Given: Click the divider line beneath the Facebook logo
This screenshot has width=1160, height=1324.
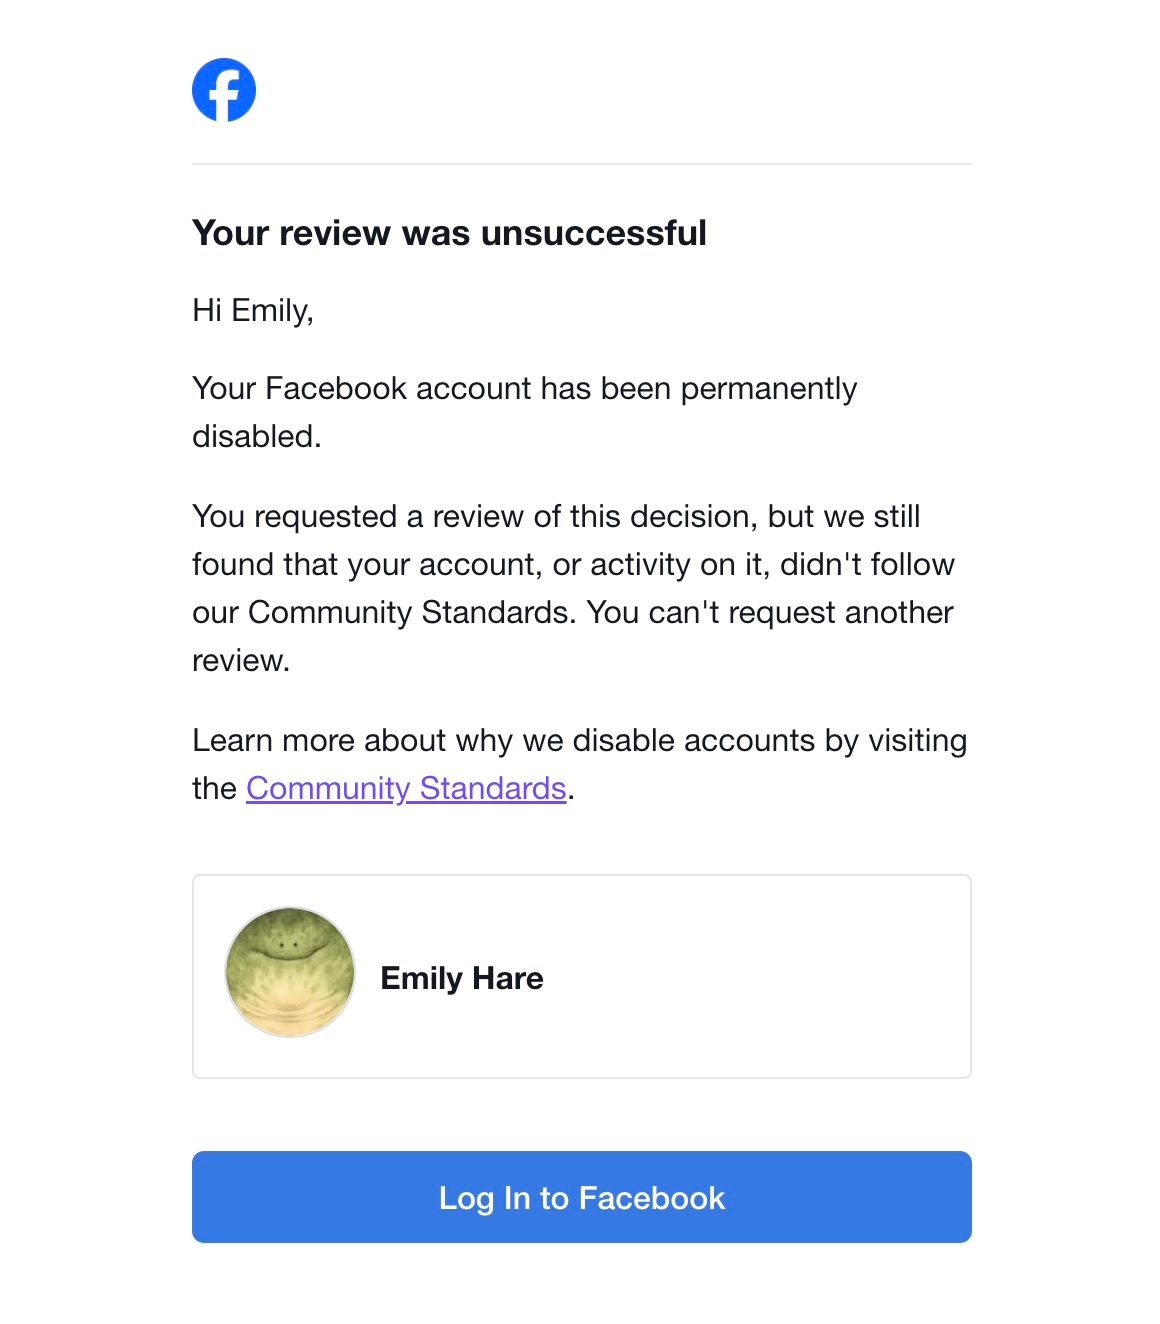Looking at the screenshot, I should [581, 164].
